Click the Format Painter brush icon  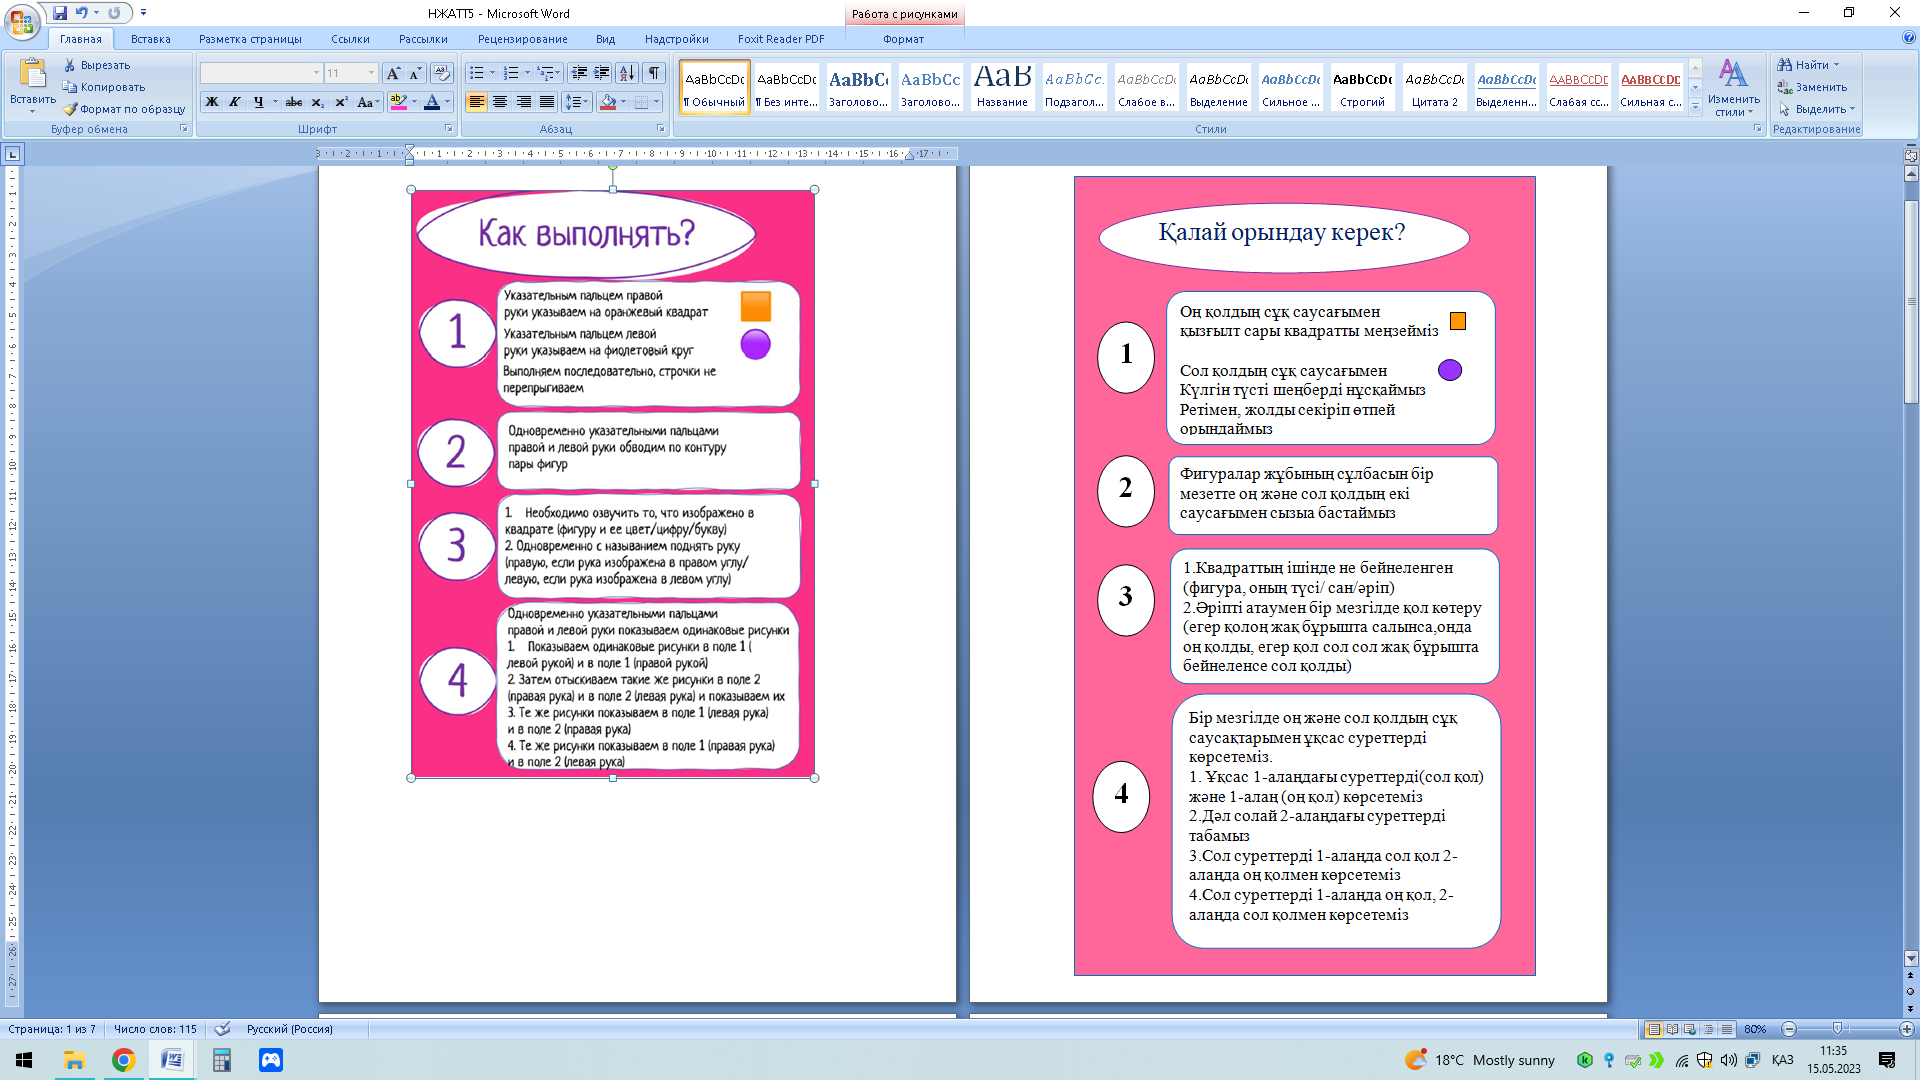tap(70, 109)
